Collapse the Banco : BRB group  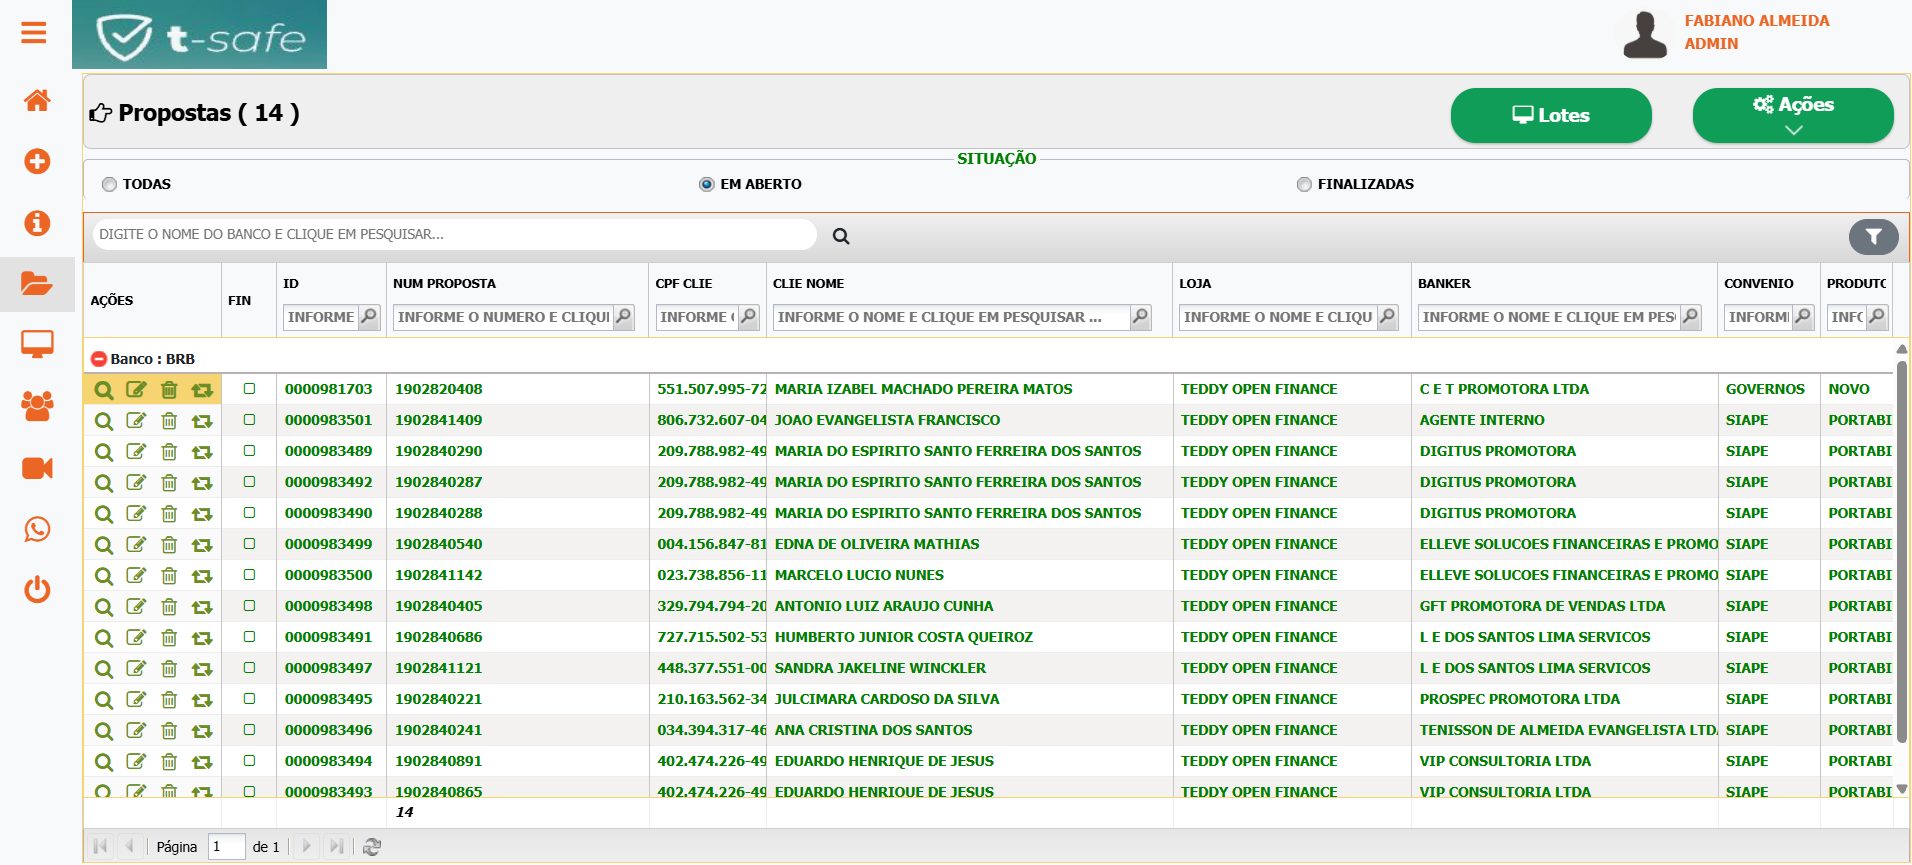click(x=99, y=359)
